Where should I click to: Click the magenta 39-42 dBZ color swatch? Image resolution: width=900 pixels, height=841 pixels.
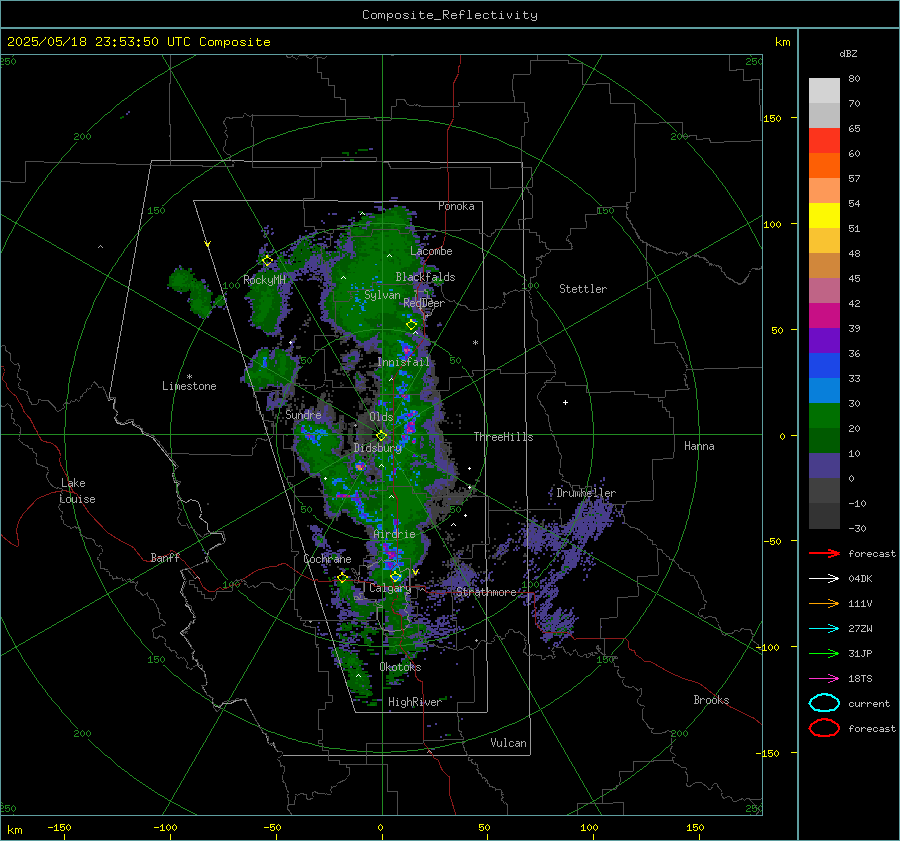pyautogui.click(x=824, y=316)
